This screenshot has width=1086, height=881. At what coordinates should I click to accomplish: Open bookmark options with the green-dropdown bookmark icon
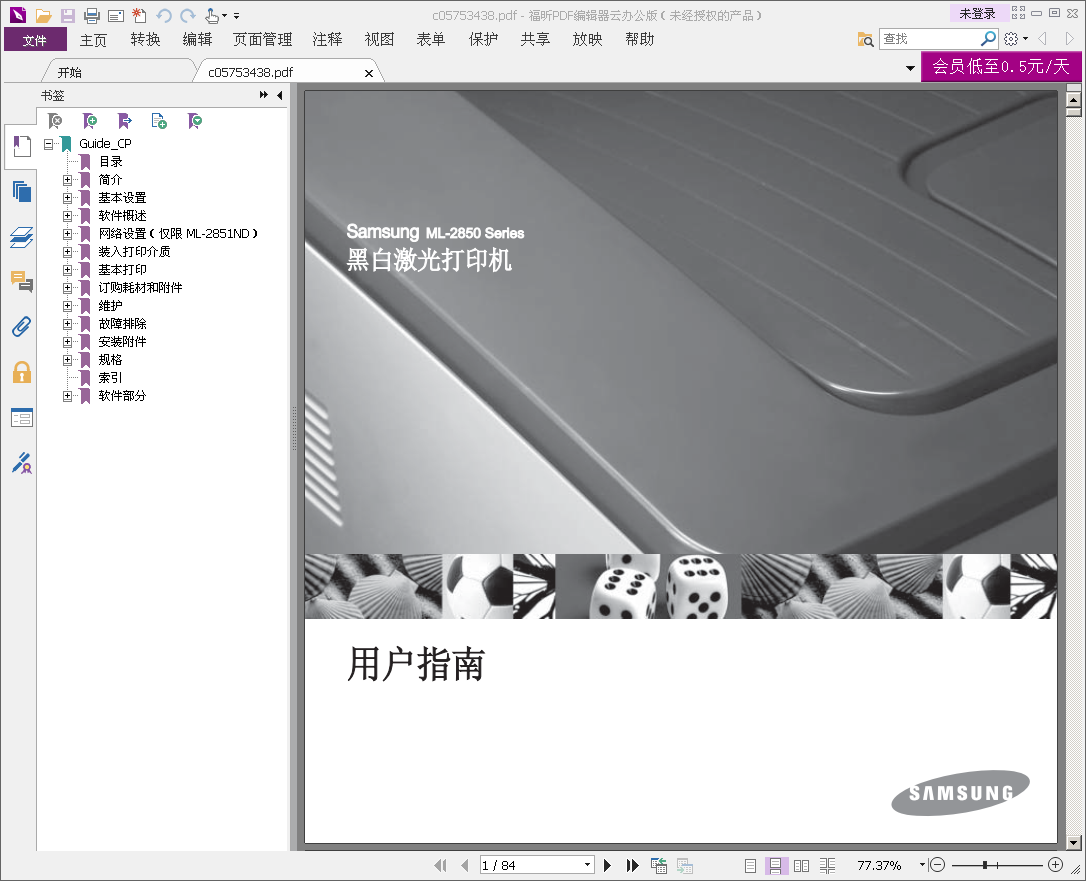[x=195, y=121]
